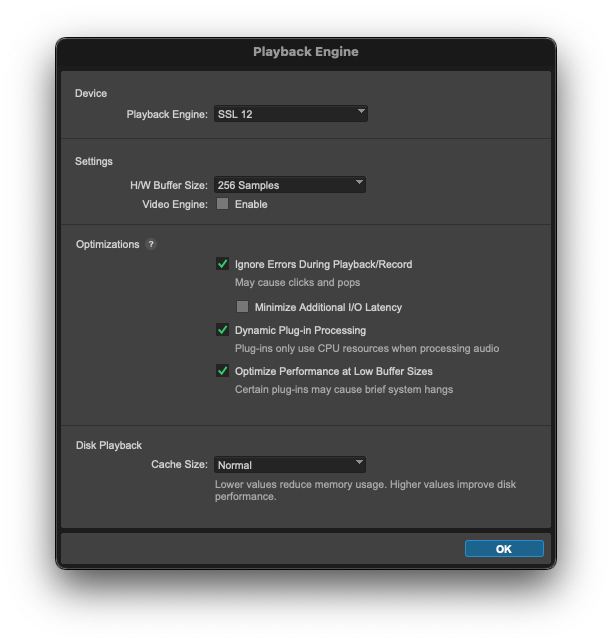Image resolution: width=612 pixels, height=643 pixels.
Task: Click the 'Disk Playback' section heading
Action: point(109,445)
